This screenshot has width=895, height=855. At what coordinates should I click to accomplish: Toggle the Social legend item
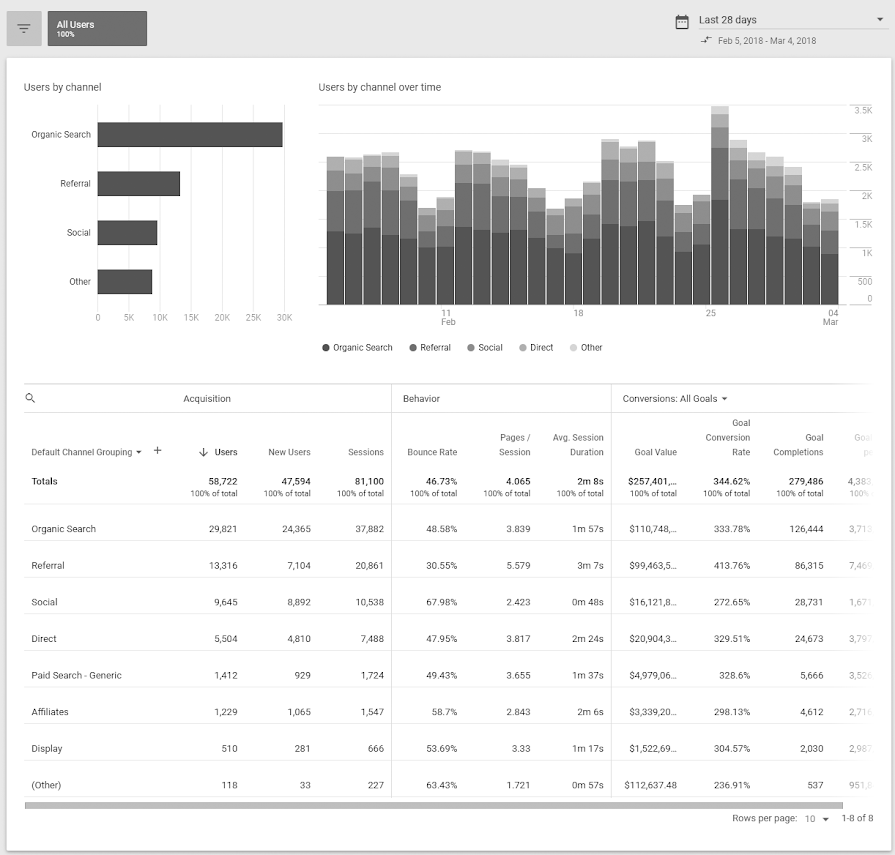pos(485,348)
